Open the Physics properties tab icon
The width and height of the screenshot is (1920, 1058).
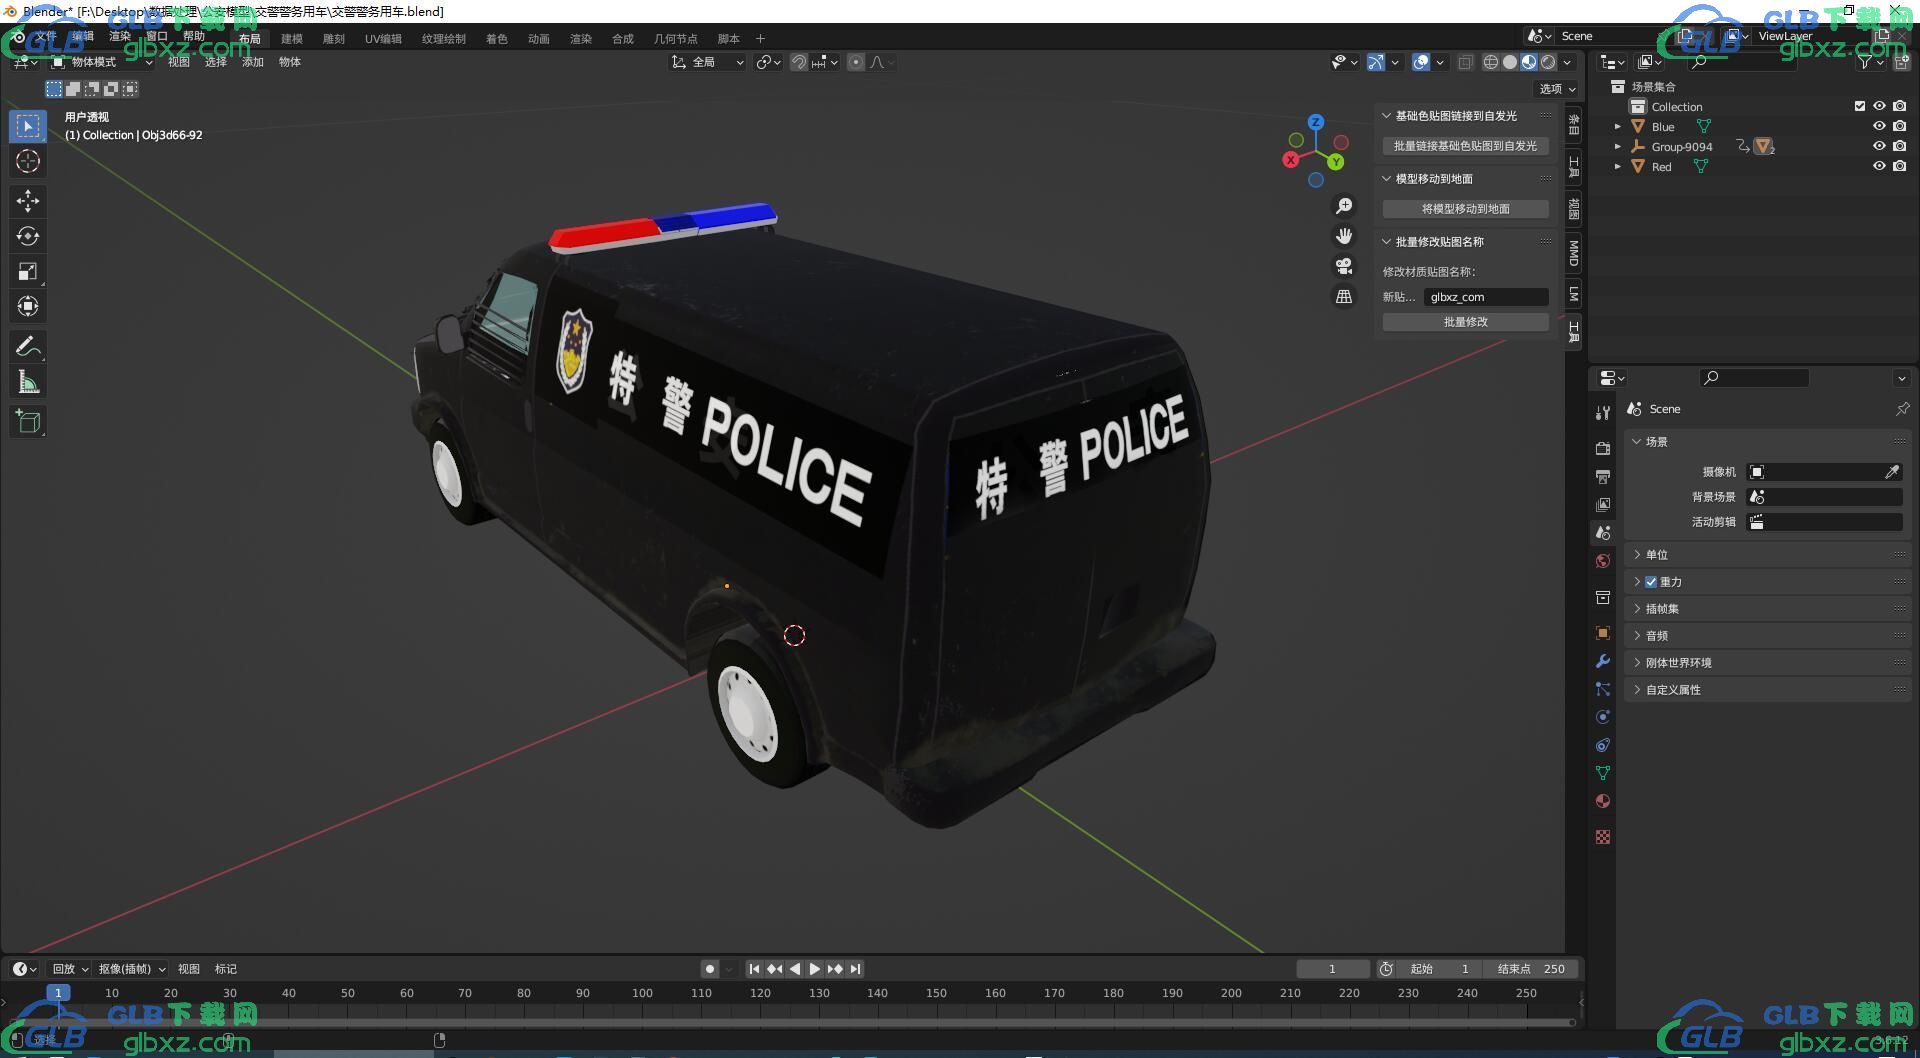(1603, 717)
